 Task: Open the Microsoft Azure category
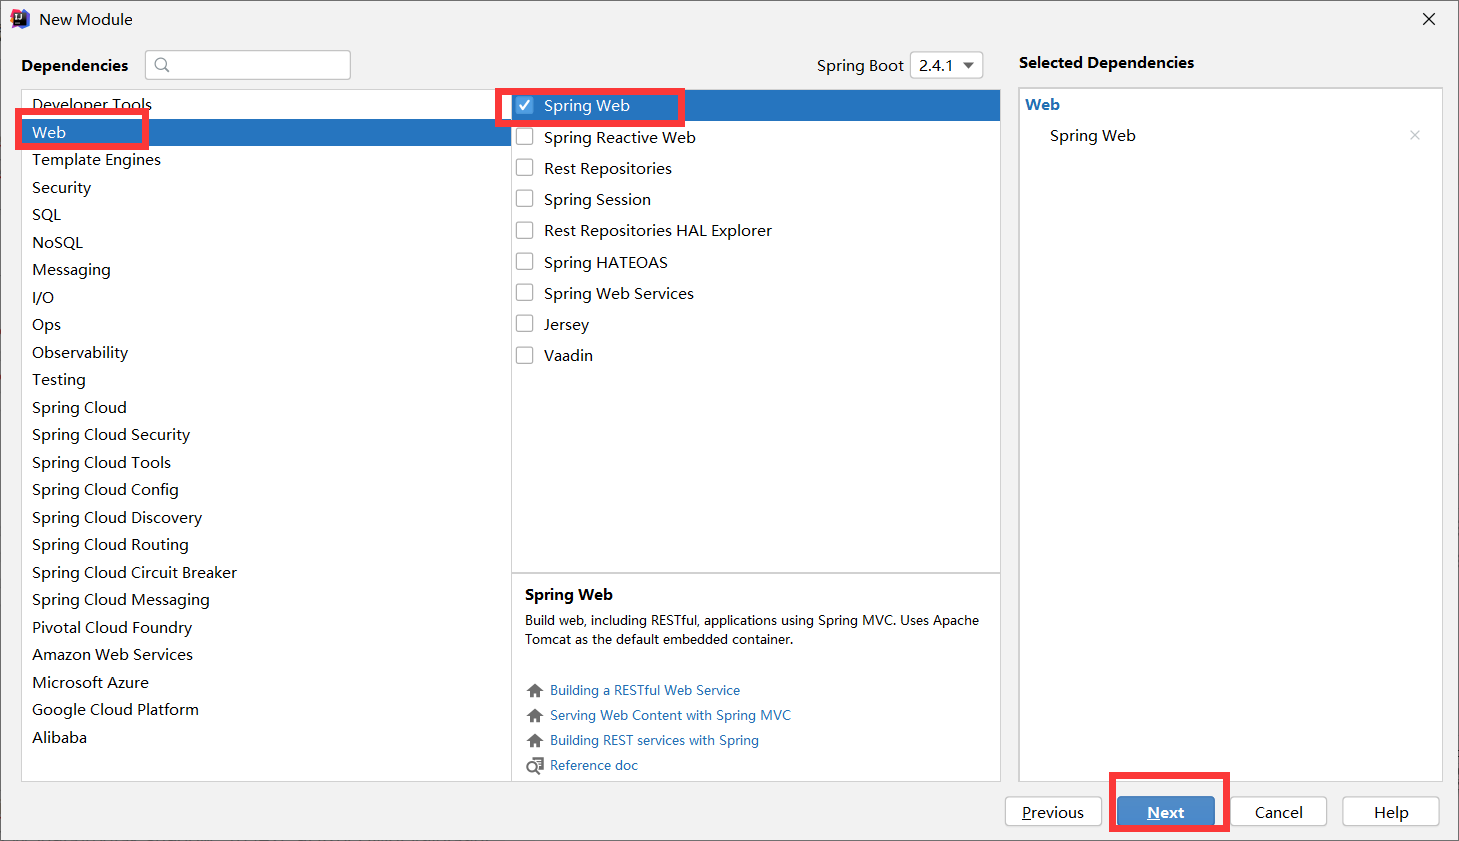pos(266,682)
